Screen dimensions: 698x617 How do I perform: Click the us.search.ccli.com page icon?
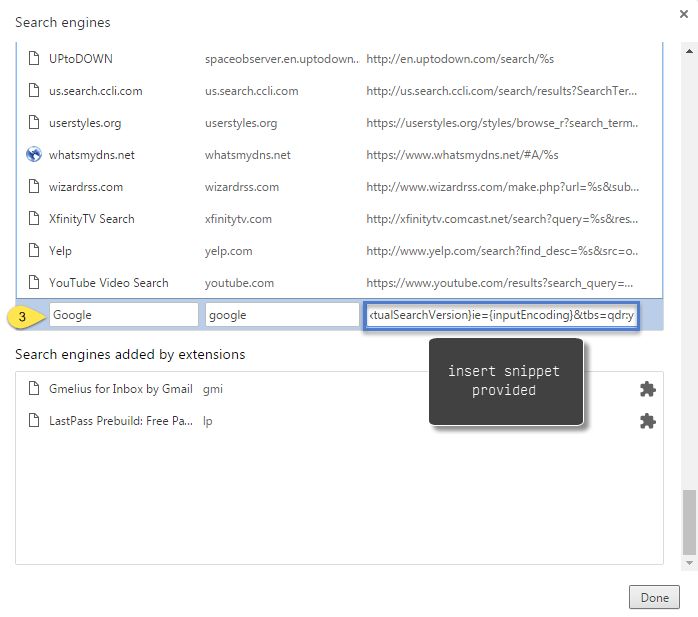[x=34, y=90]
